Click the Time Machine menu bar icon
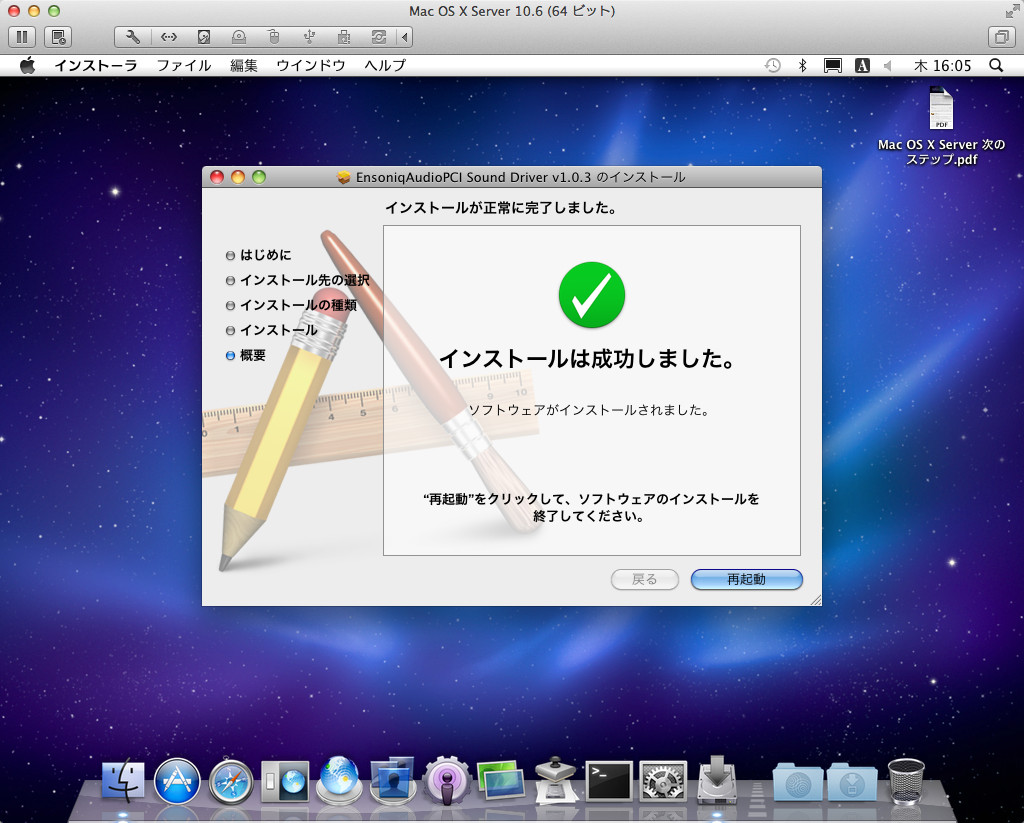Viewport: 1024px width, 823px height. [x=773, y=65]
